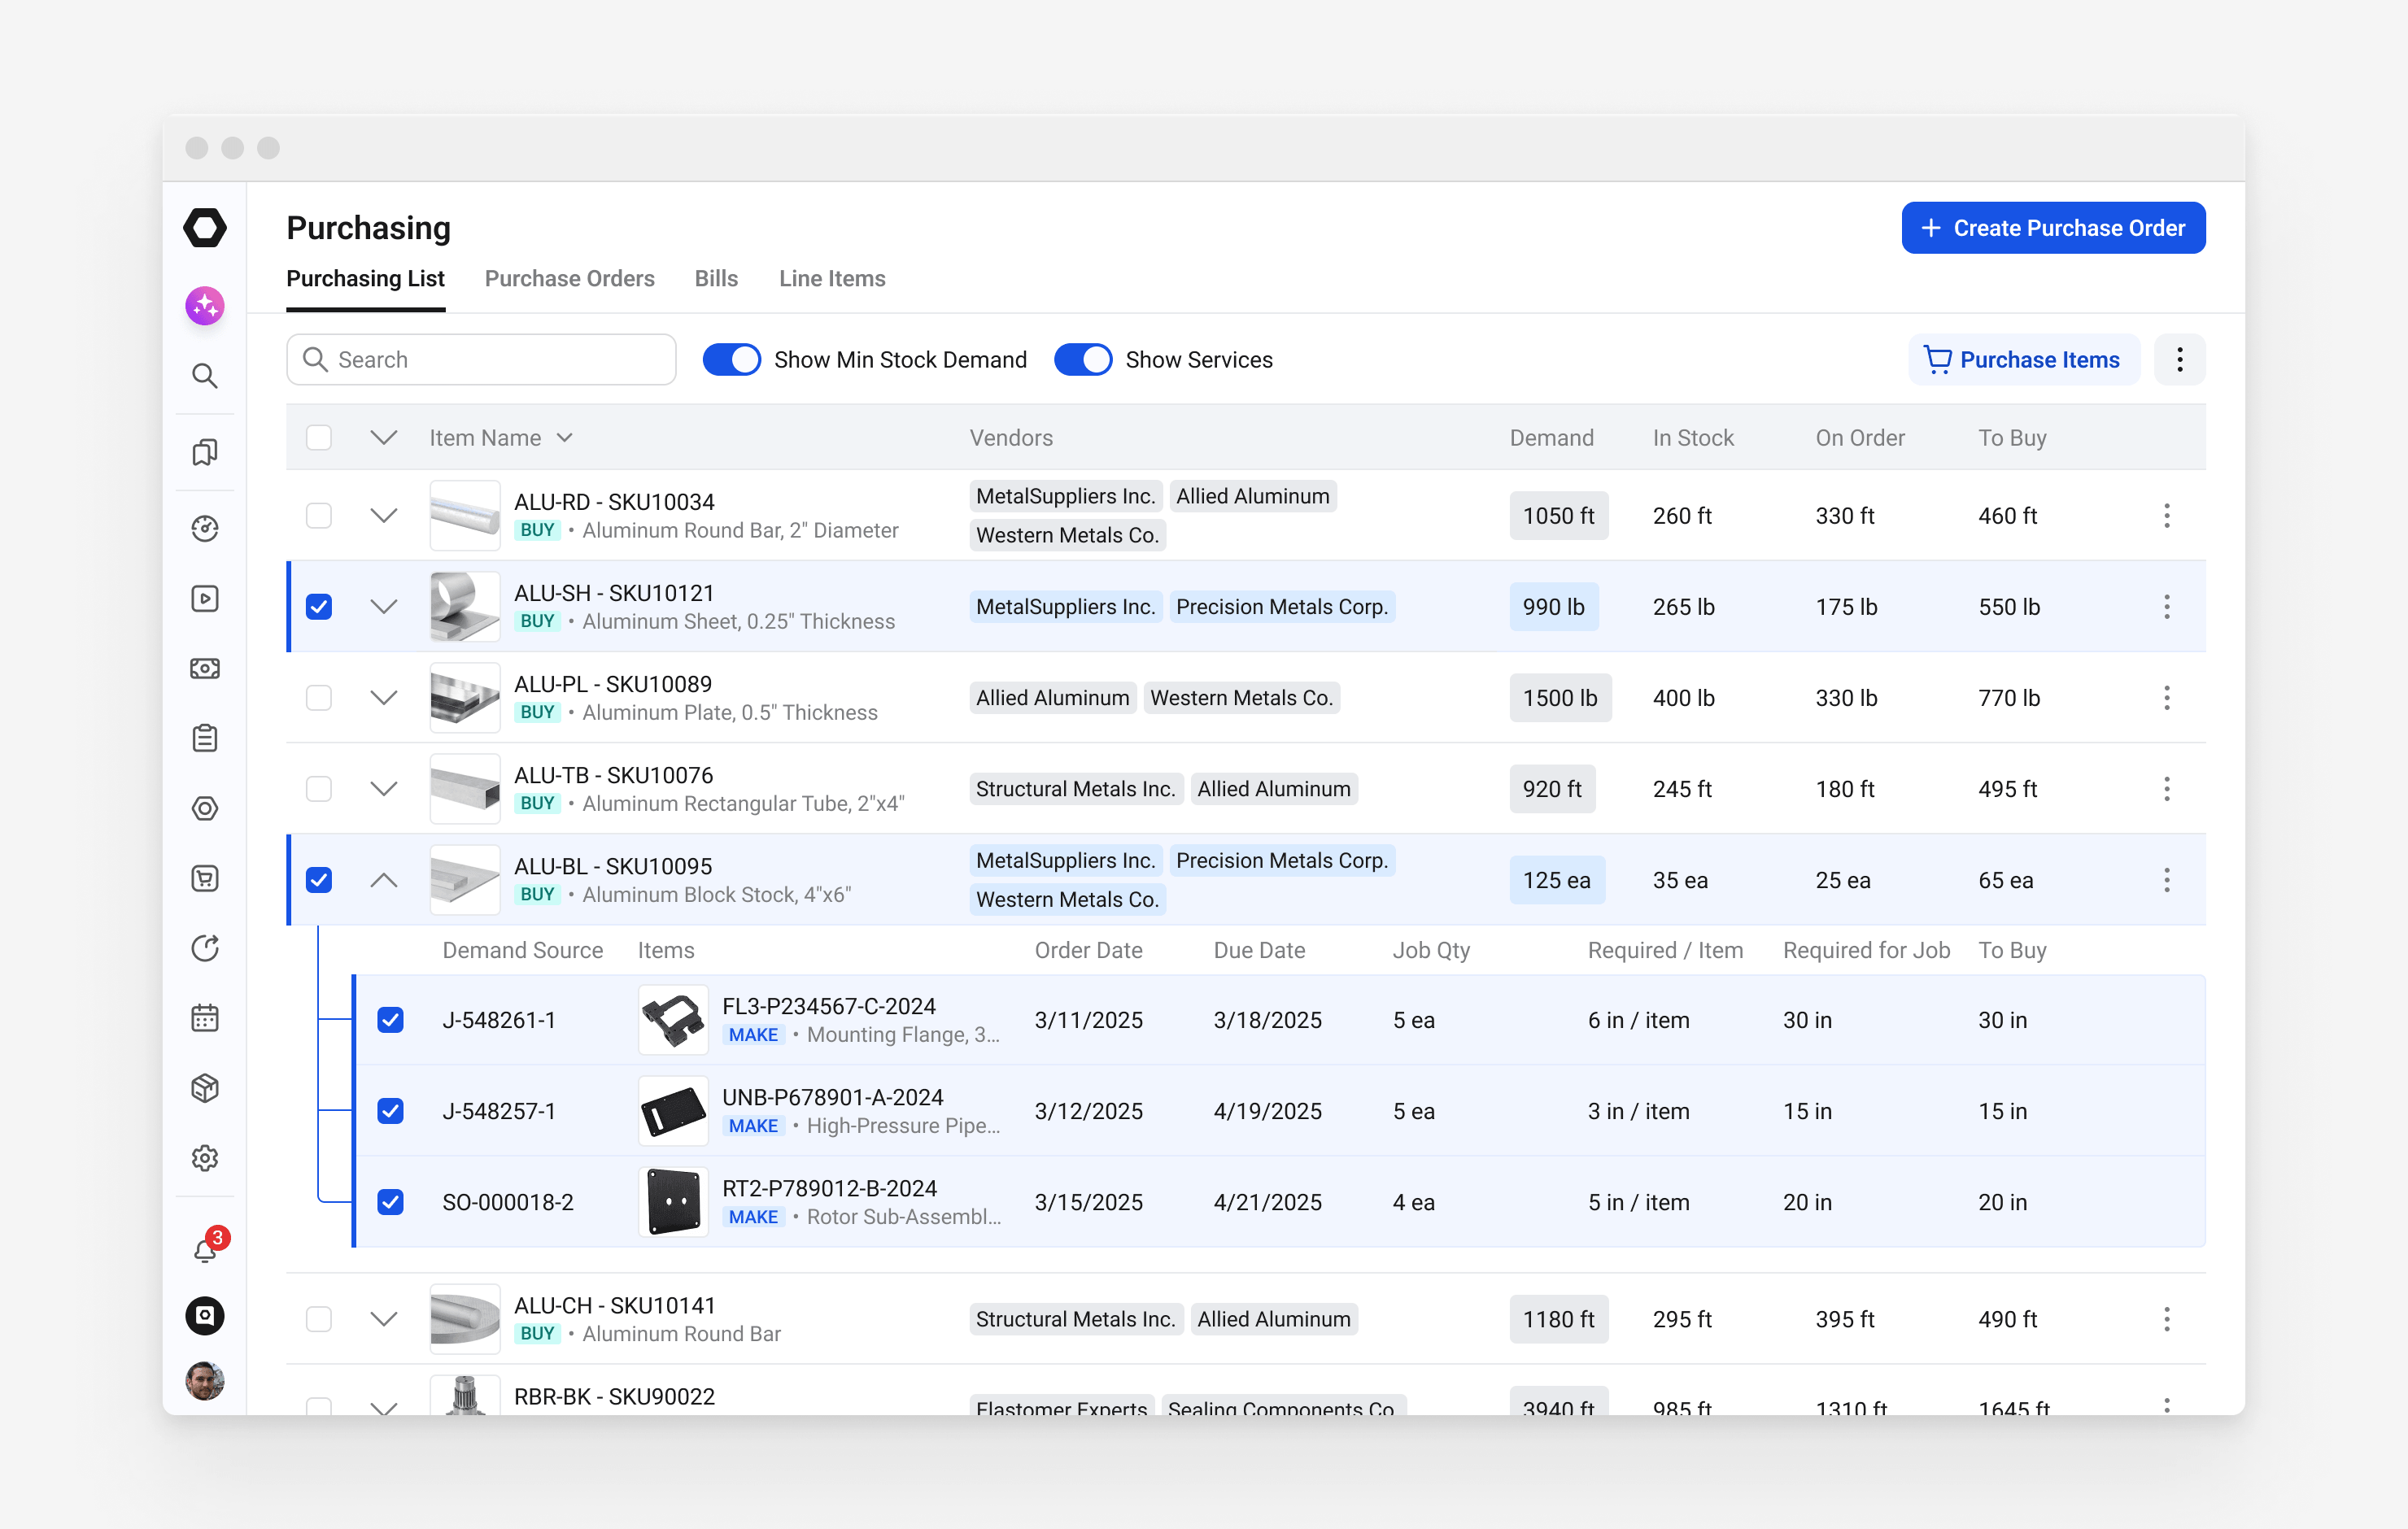
Task: Expand the ALU-CH - SKU10141 row
Action: pos(384,1319)
